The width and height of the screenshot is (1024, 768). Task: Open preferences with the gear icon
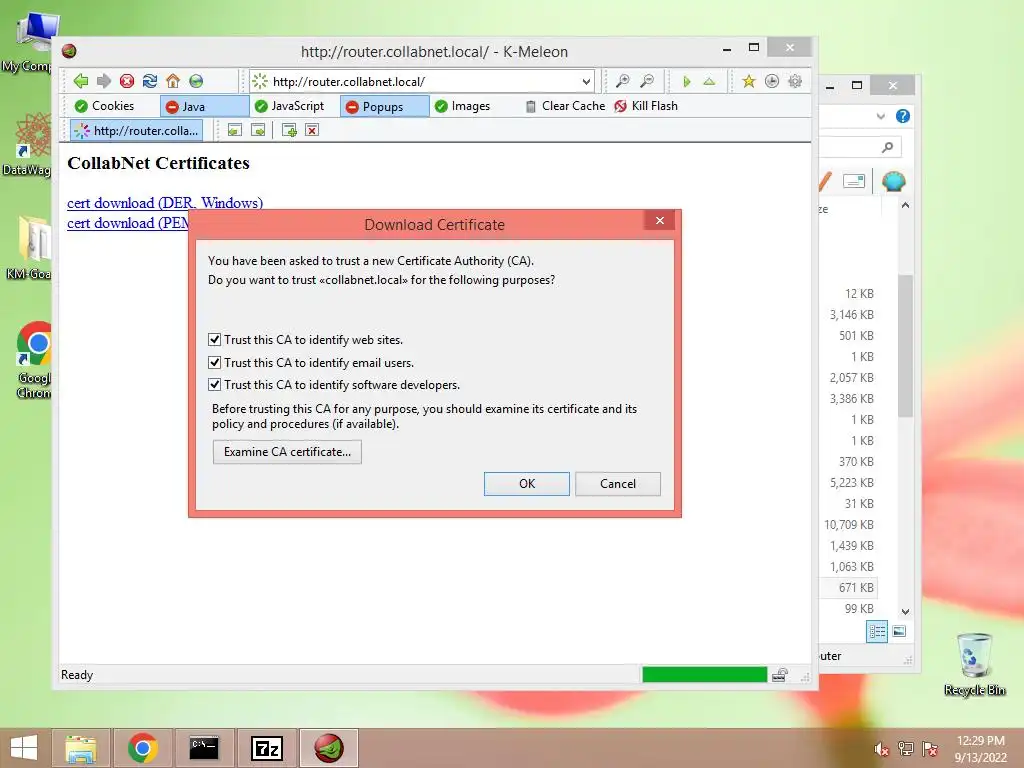(795, 81)
